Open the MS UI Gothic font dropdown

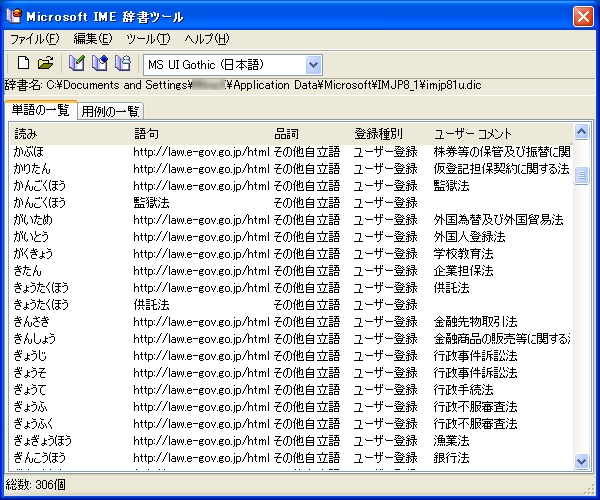(313, 65)
